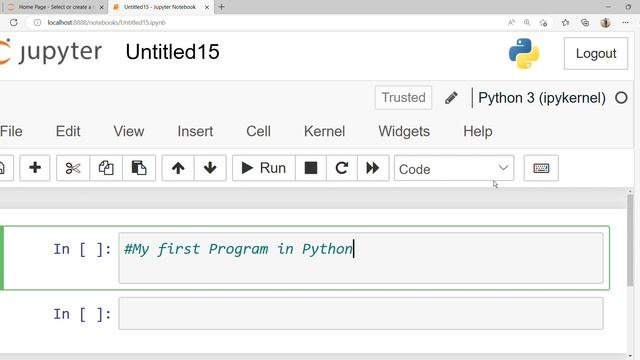This screenshot has width=640, height=360.
Task: Open the View menu
Action: coord(129,131)
